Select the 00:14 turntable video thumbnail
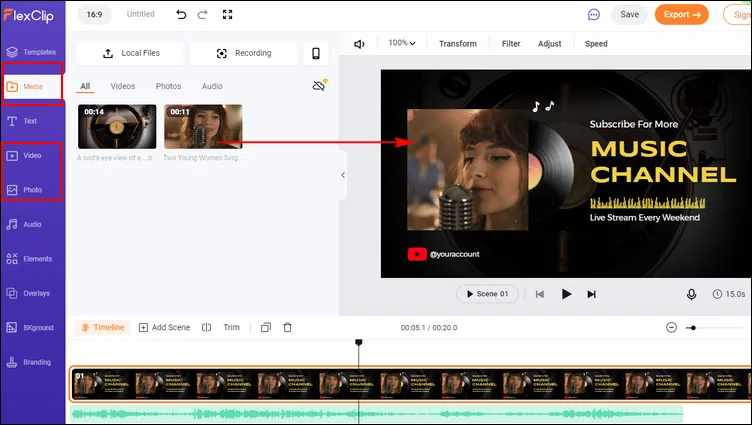 [x=117, y=127]
